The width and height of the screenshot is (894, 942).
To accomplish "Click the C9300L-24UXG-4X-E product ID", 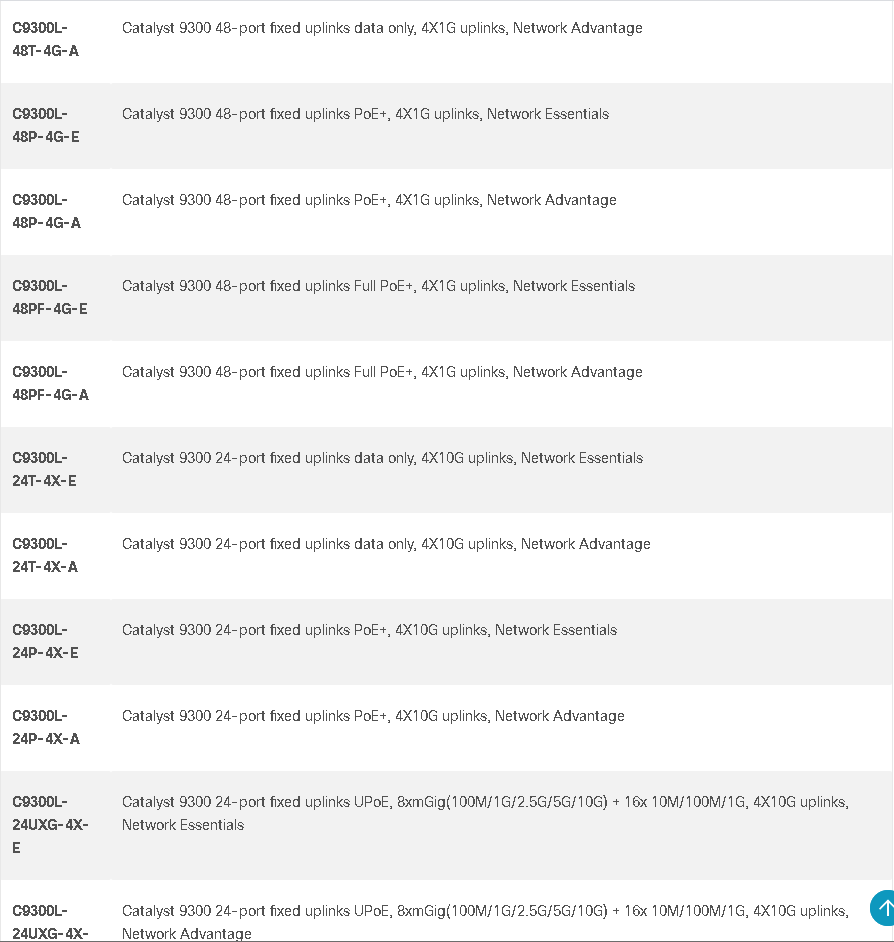I will coord(50,825).
